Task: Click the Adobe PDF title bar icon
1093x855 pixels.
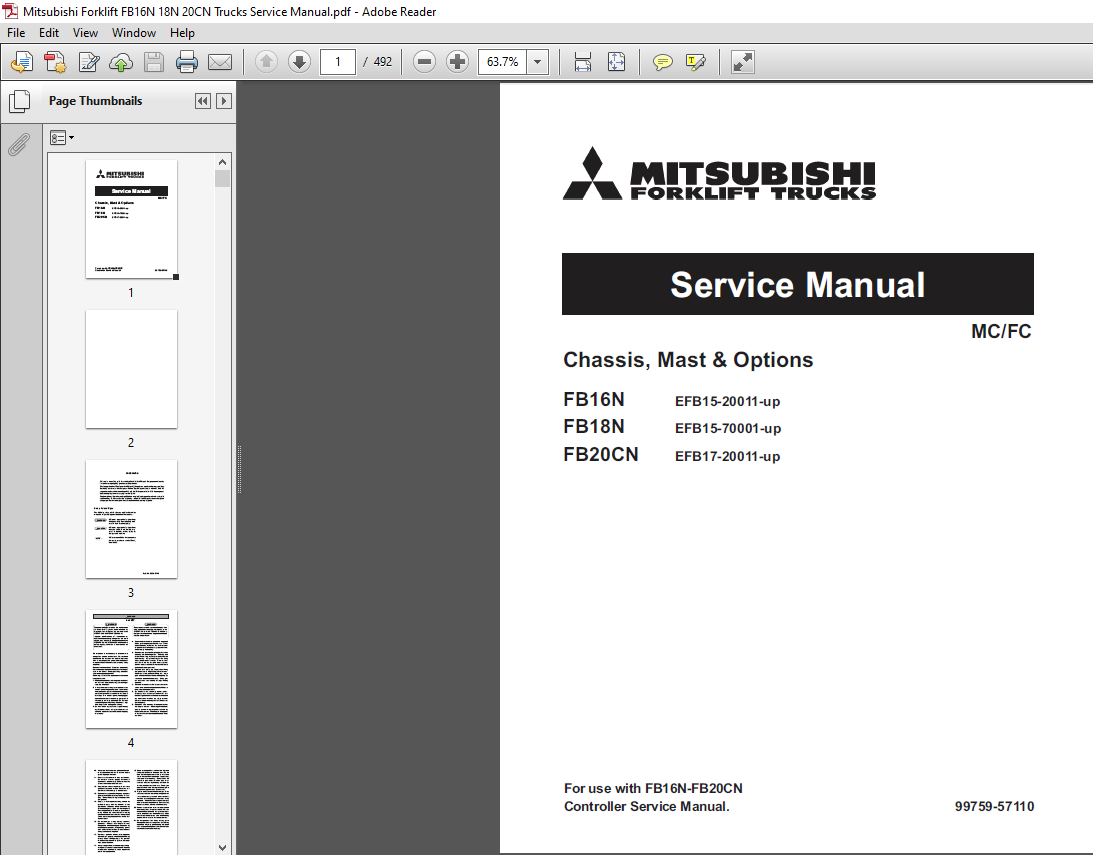Action: tap(10, 11)
